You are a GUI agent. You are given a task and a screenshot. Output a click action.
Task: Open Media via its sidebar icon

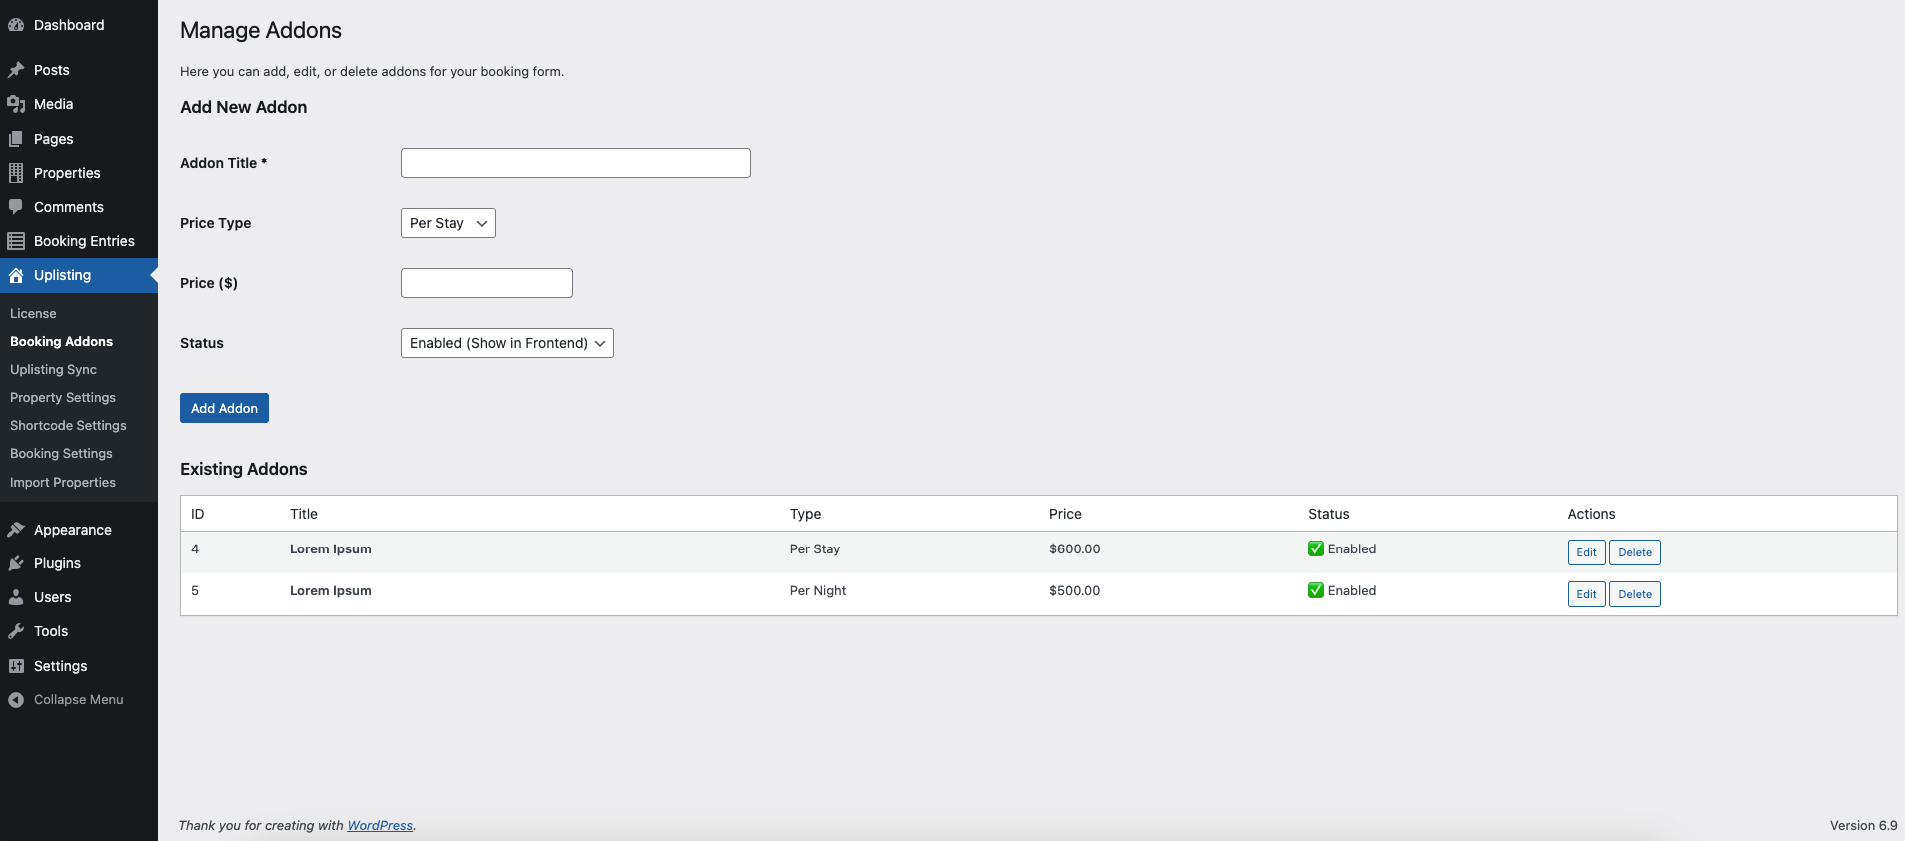pyautogui.click(x=16, y=104)
